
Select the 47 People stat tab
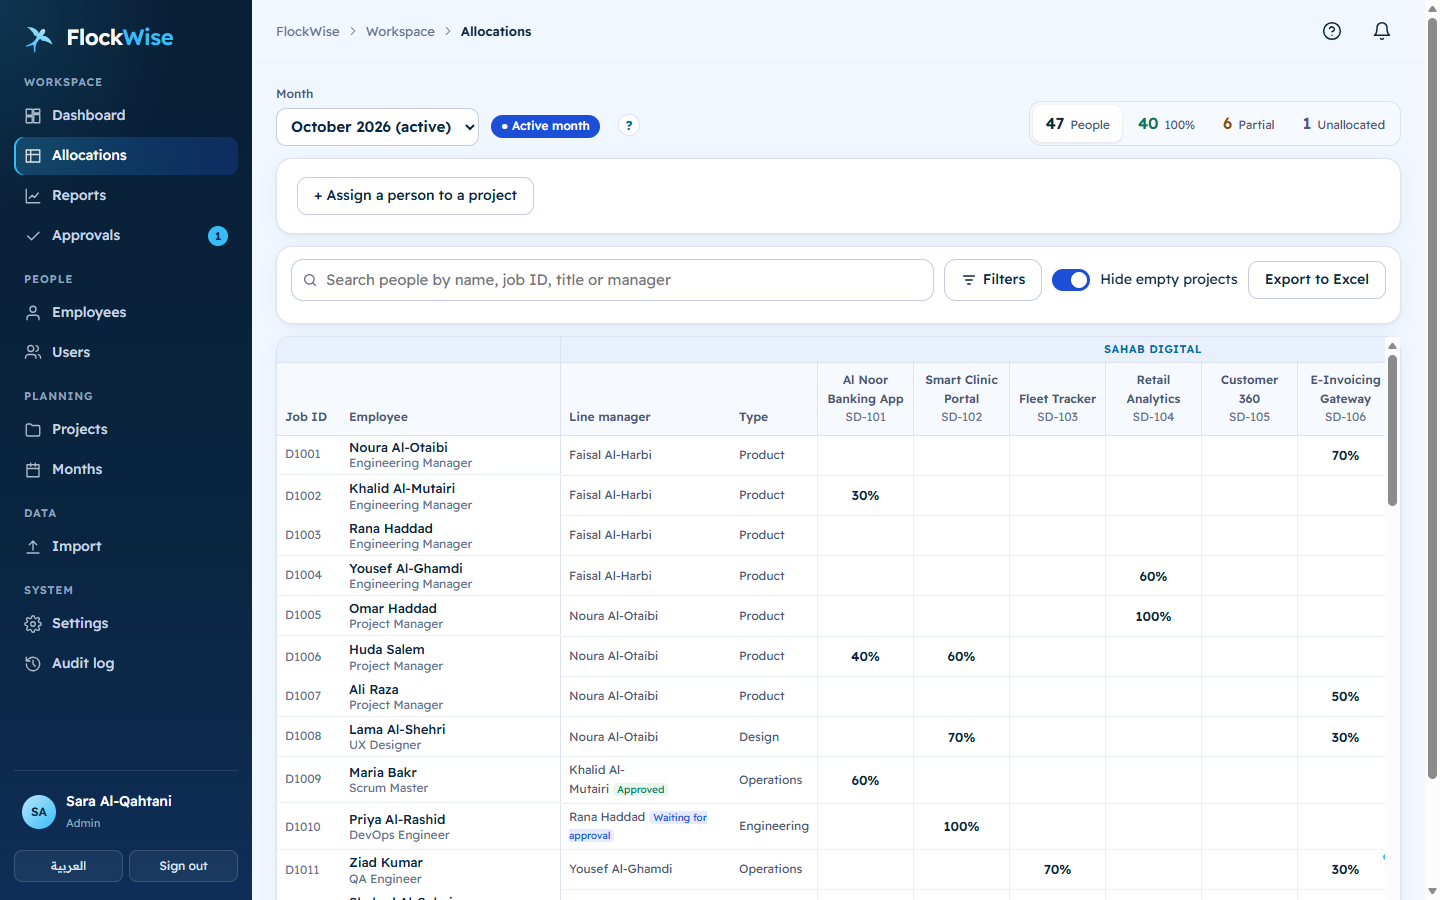pyautogui.click(x=1078, y=124)
